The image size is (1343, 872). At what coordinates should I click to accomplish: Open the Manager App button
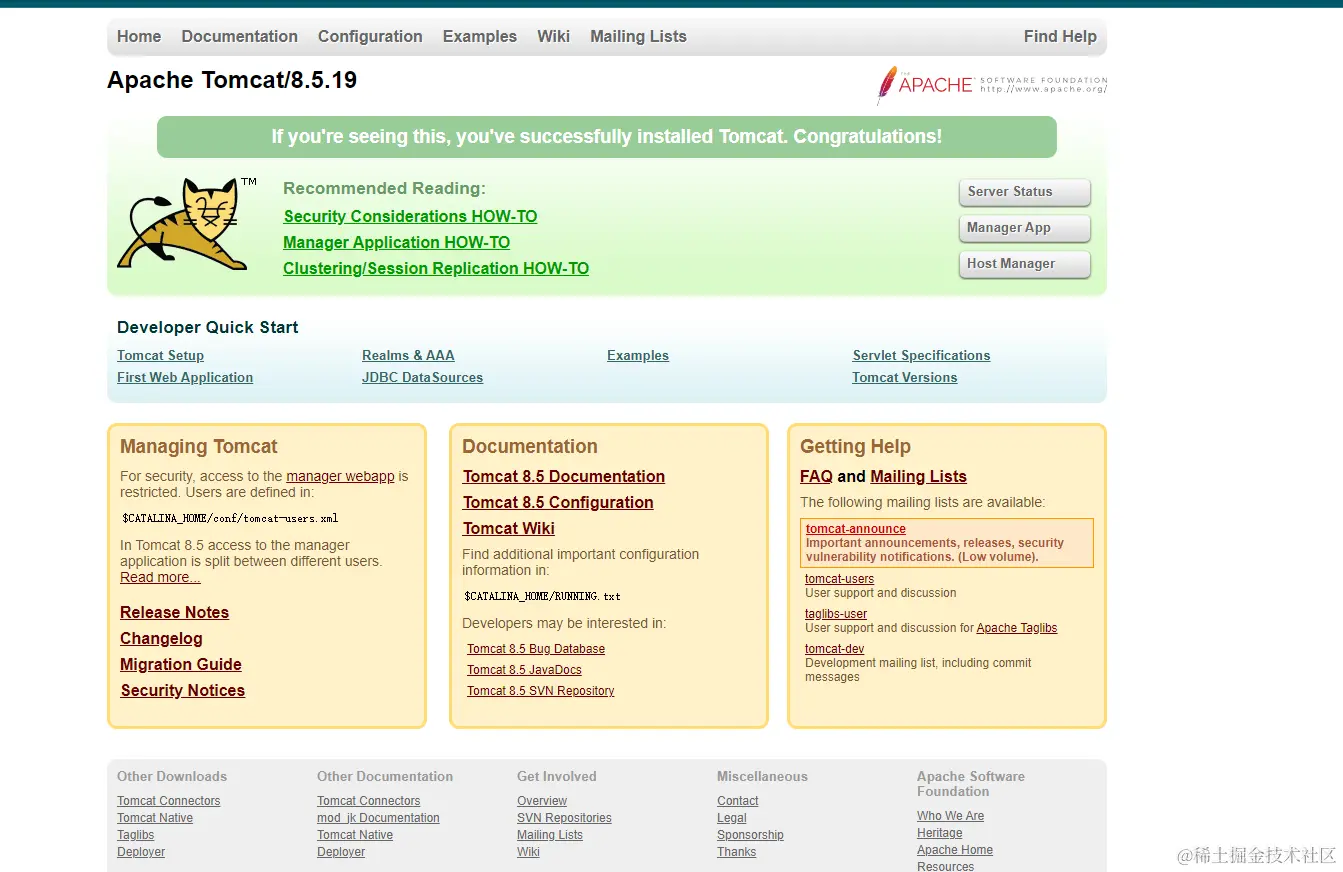tap(1024, 228)
